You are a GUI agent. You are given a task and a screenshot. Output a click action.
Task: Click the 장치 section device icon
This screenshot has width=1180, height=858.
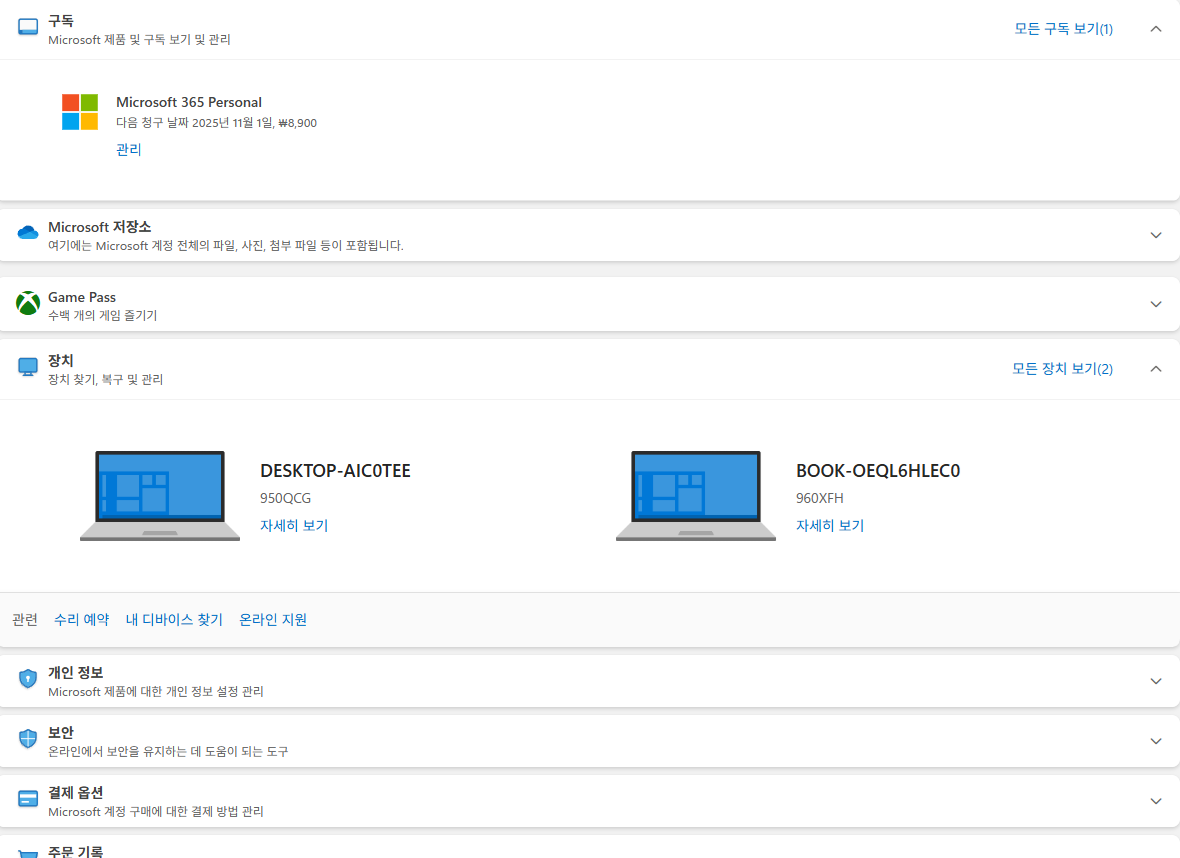coord(28,367)
